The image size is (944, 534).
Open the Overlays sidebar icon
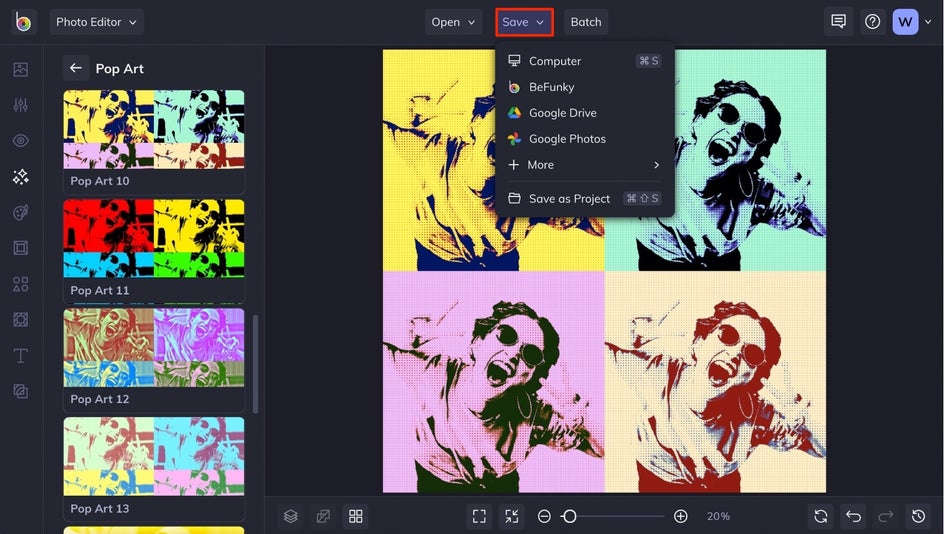click(x=20, y=320)
